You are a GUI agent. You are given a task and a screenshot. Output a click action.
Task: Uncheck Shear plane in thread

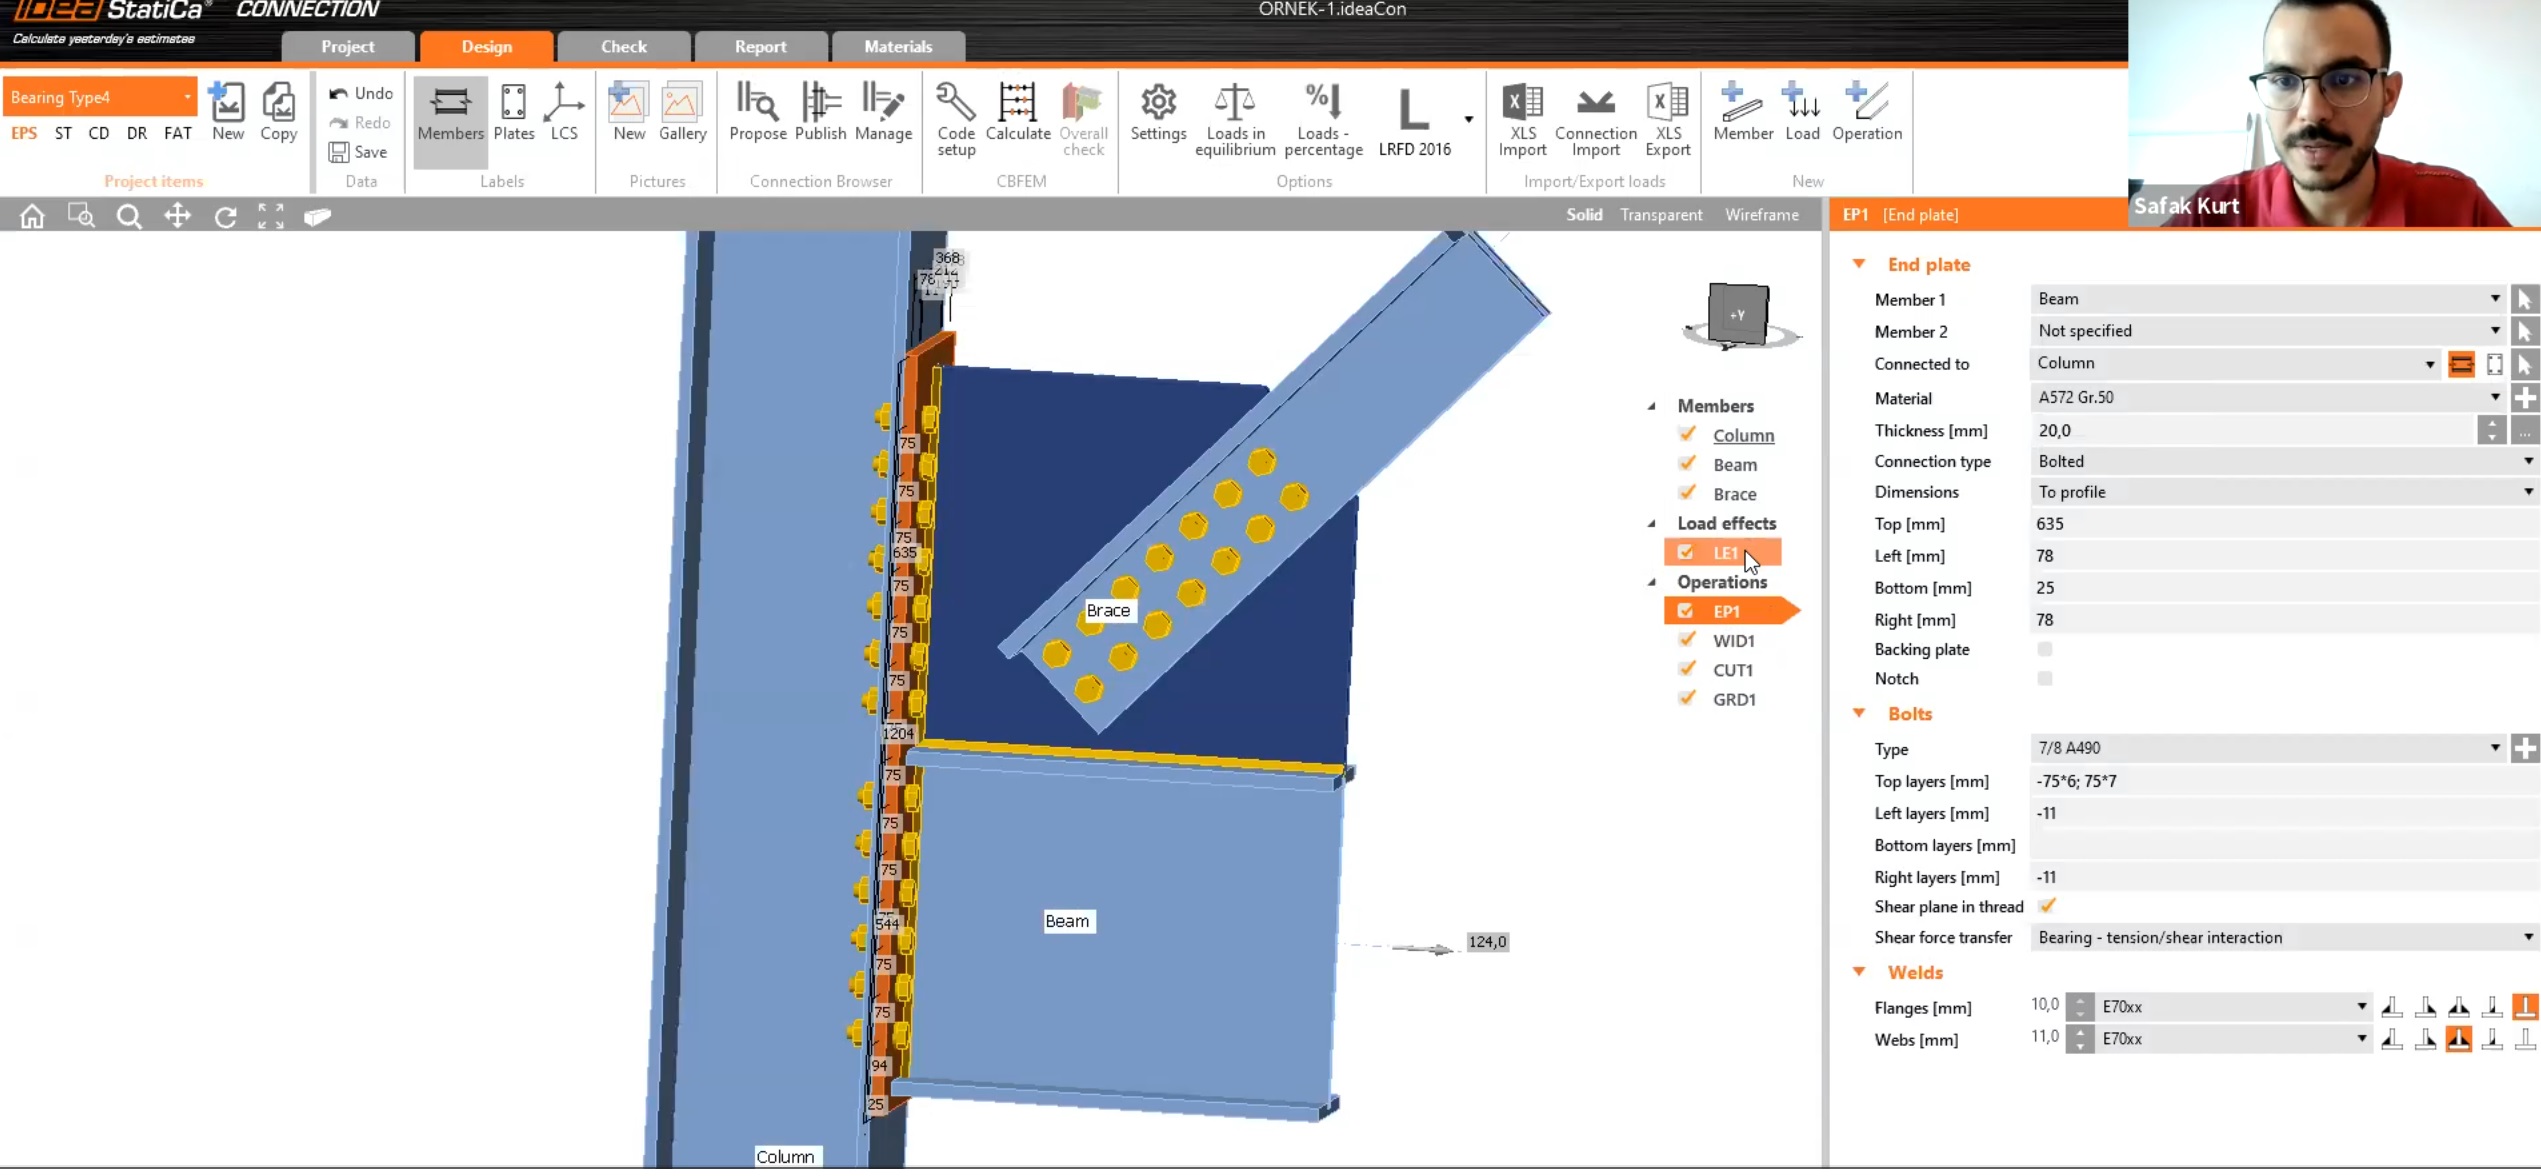pos(2048,906)
